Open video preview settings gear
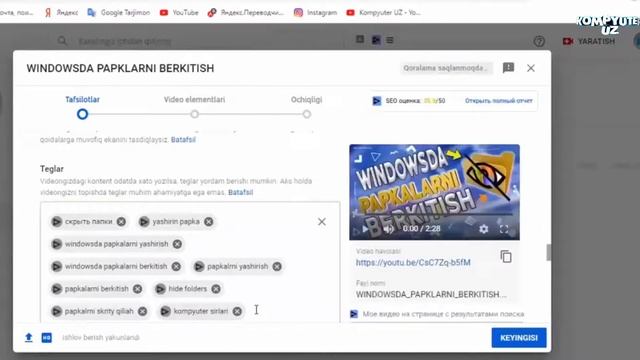Viewport: 640px width, 360px height. tap(484, 229)
